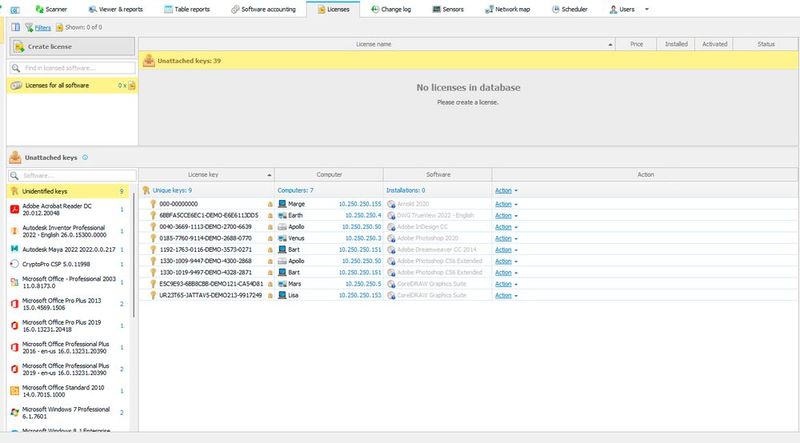Click the key icon for the Marge row

[x=153, y=203]
